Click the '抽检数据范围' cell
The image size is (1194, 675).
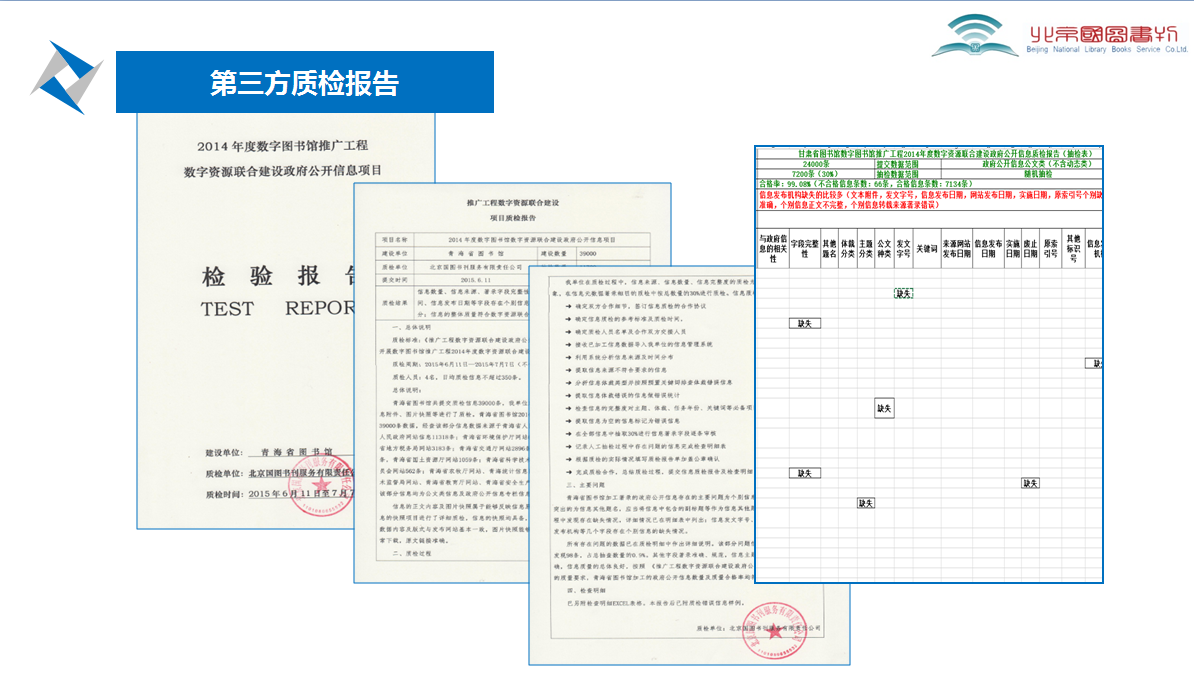pos(907,174)
